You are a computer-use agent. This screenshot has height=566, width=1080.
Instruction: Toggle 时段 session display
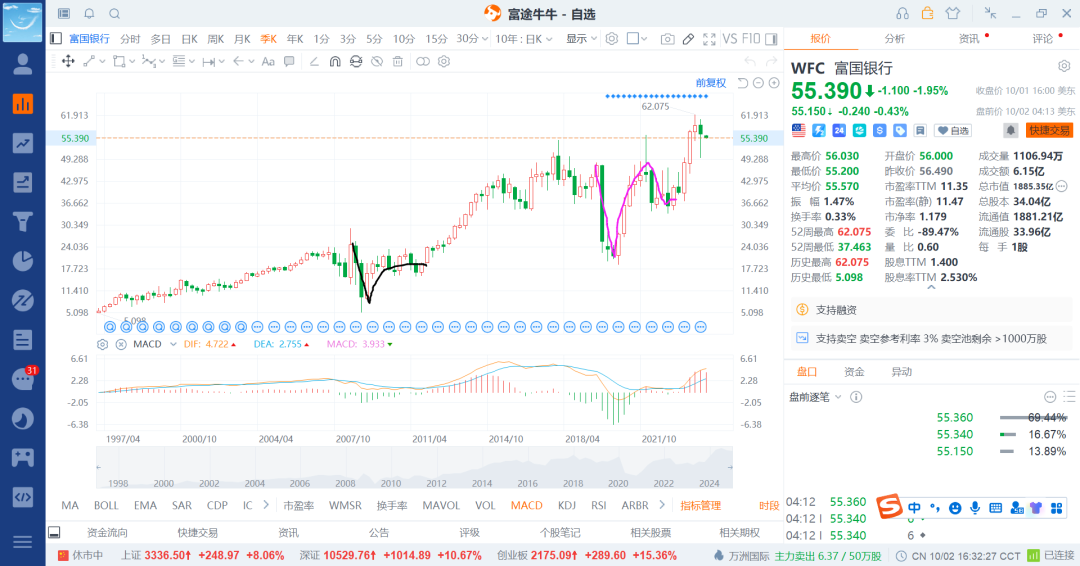[769, 505]
